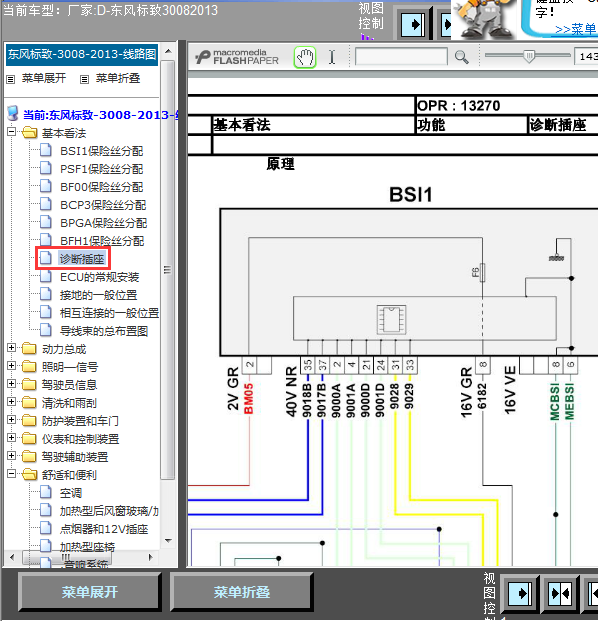
Task: Click the computer icon beside current model
Action: 13,114
